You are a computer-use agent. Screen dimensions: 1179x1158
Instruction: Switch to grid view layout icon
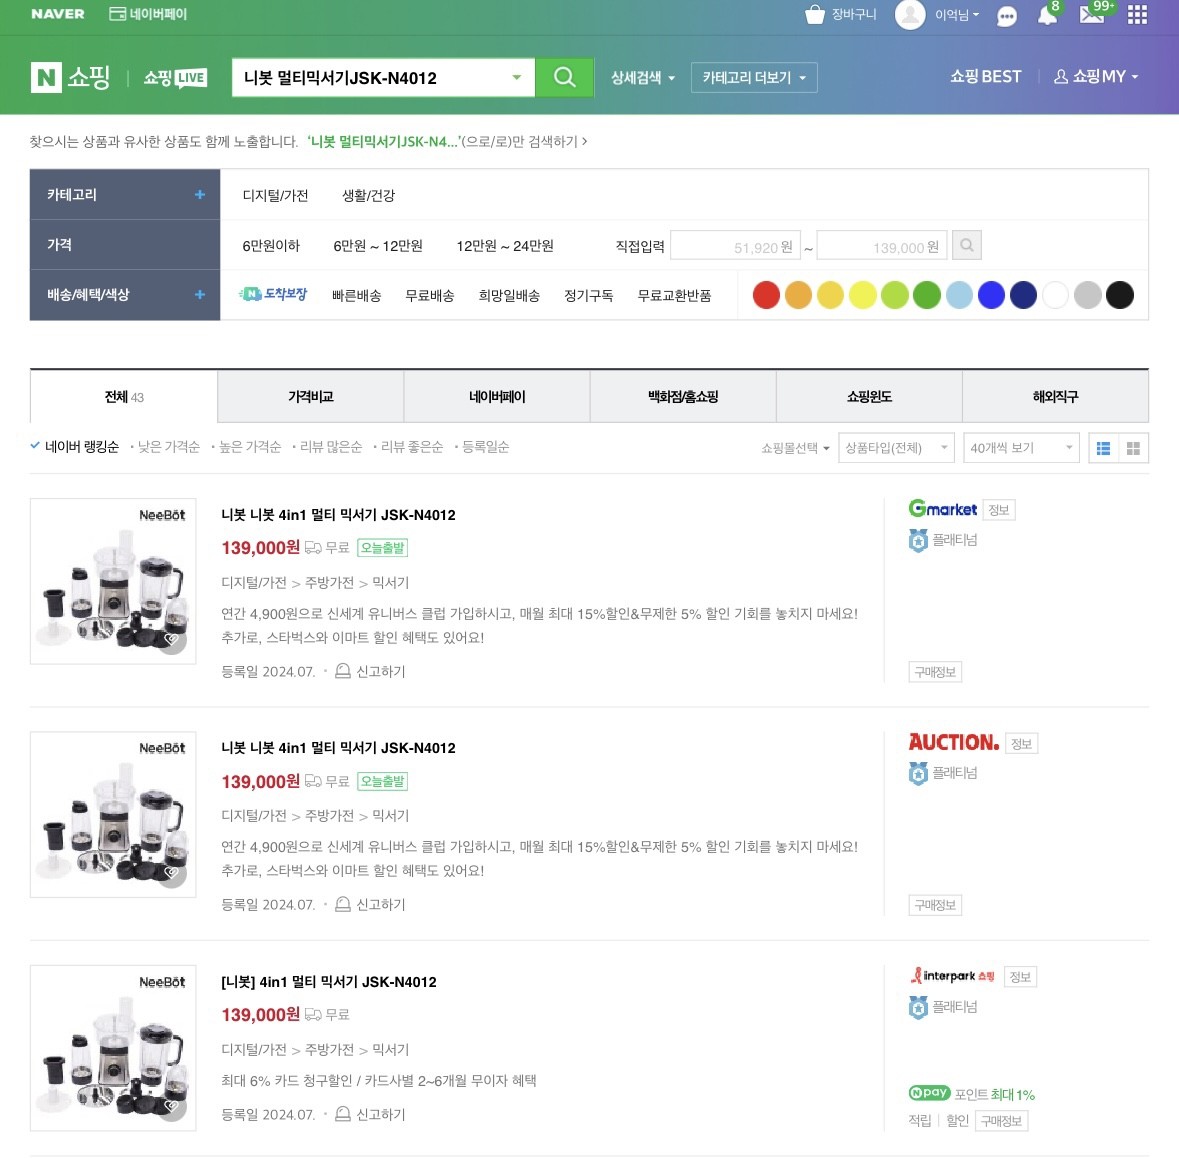click(x=1133, y=448)
